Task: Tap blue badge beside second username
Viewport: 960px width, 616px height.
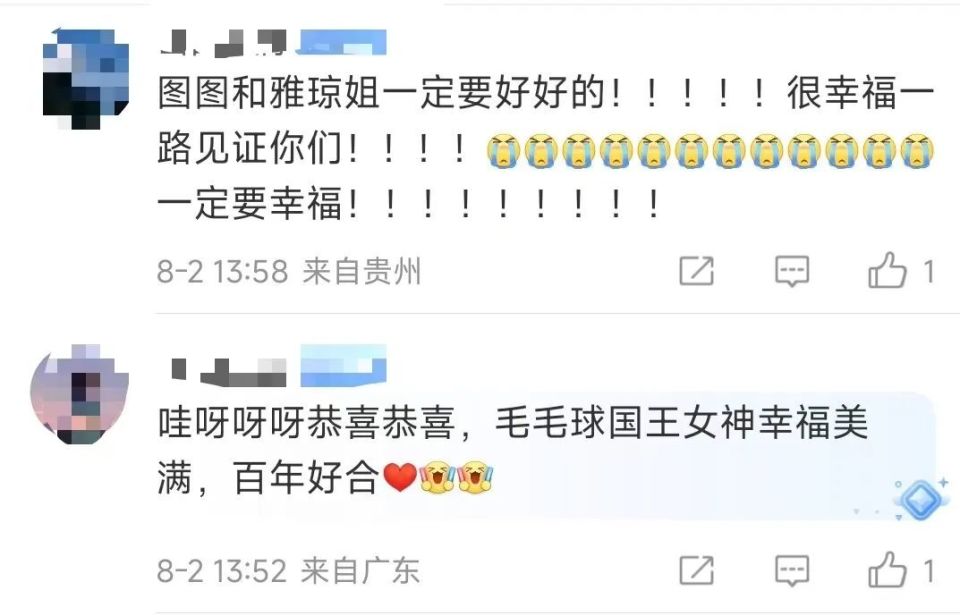Action: [x=343, y=366]
